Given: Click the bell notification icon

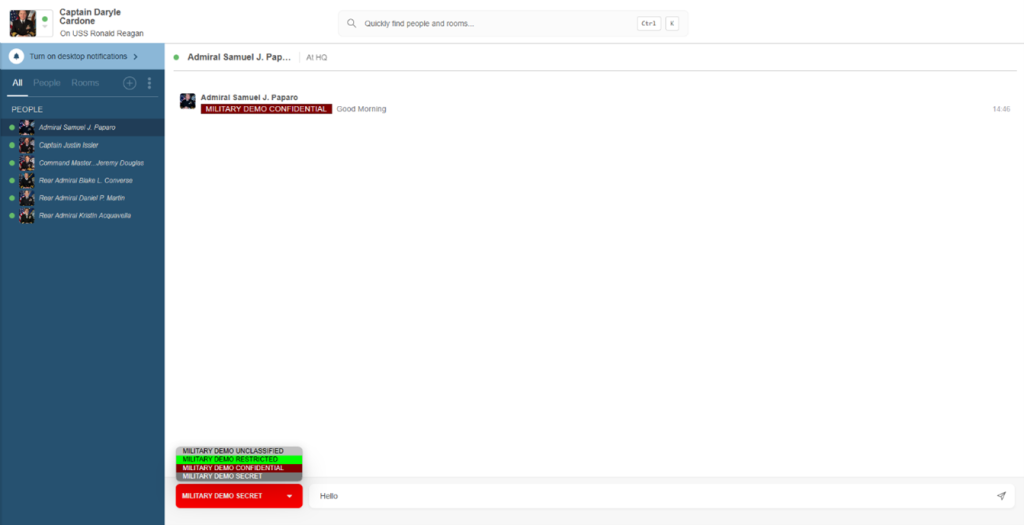Looking at the screenshot, I should coord(17,57).
